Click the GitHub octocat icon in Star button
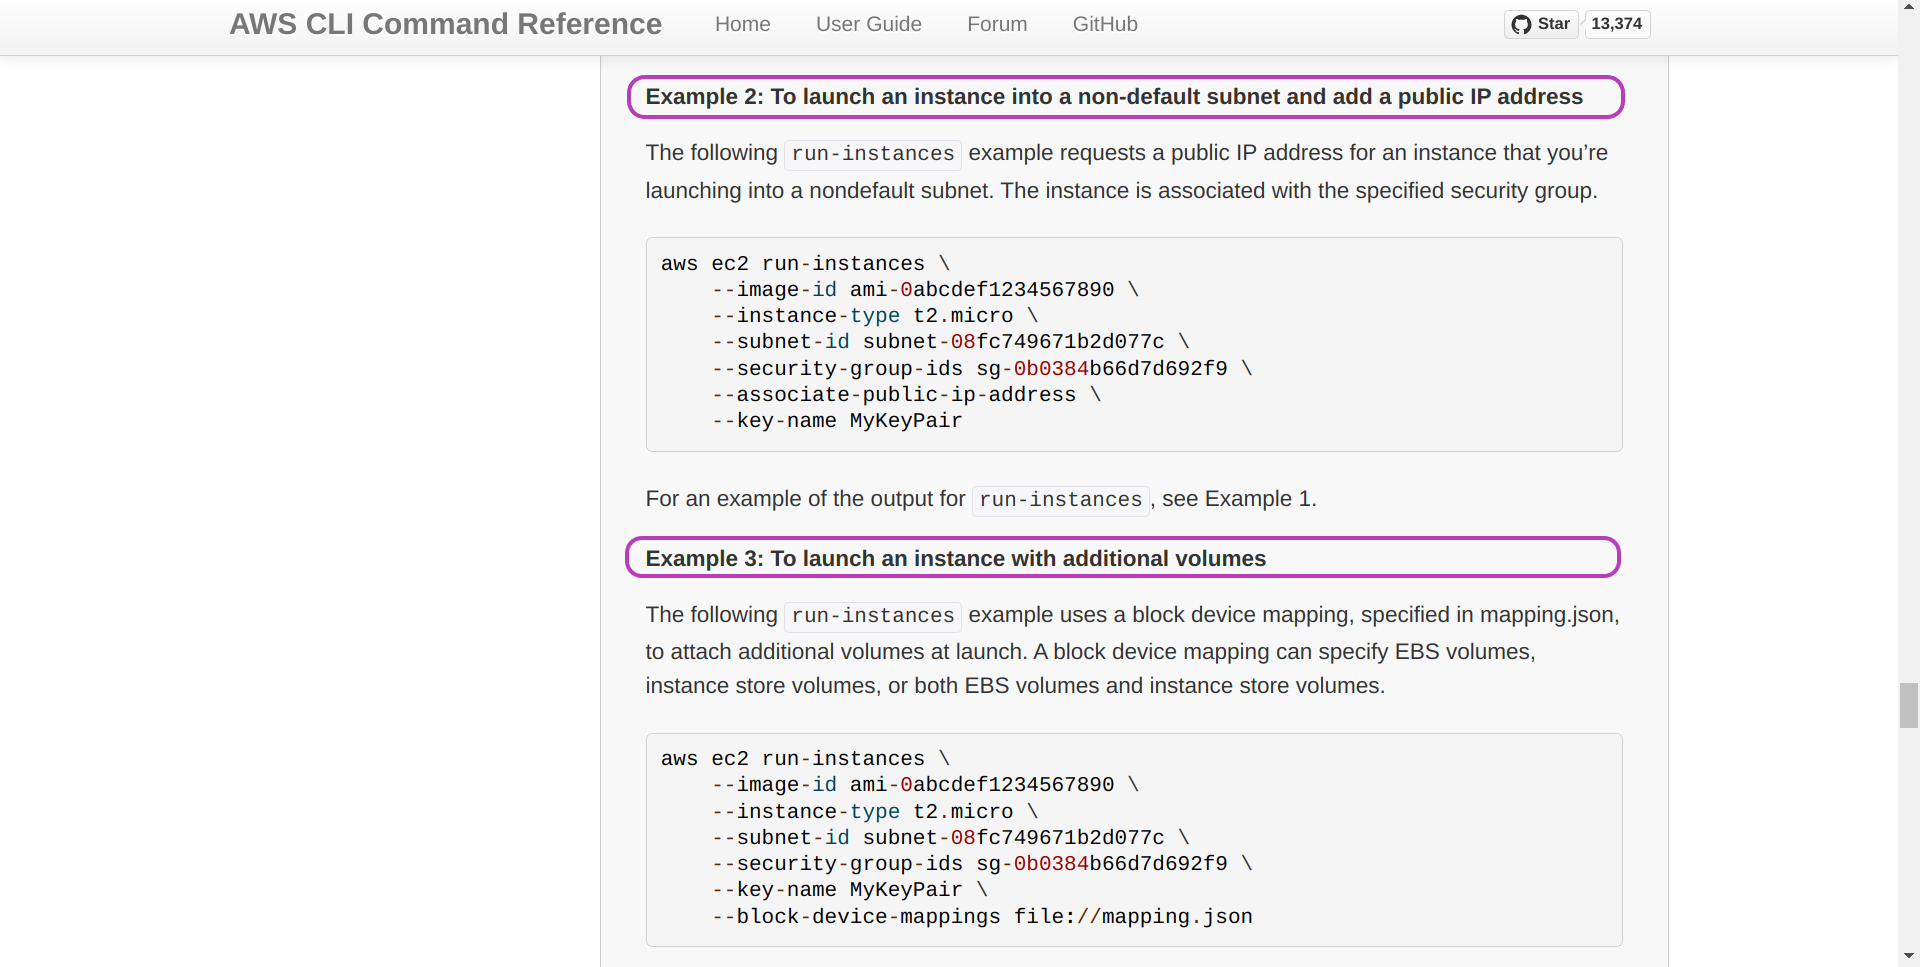This screenshot has height=967, width=1920. (1521, 25)
